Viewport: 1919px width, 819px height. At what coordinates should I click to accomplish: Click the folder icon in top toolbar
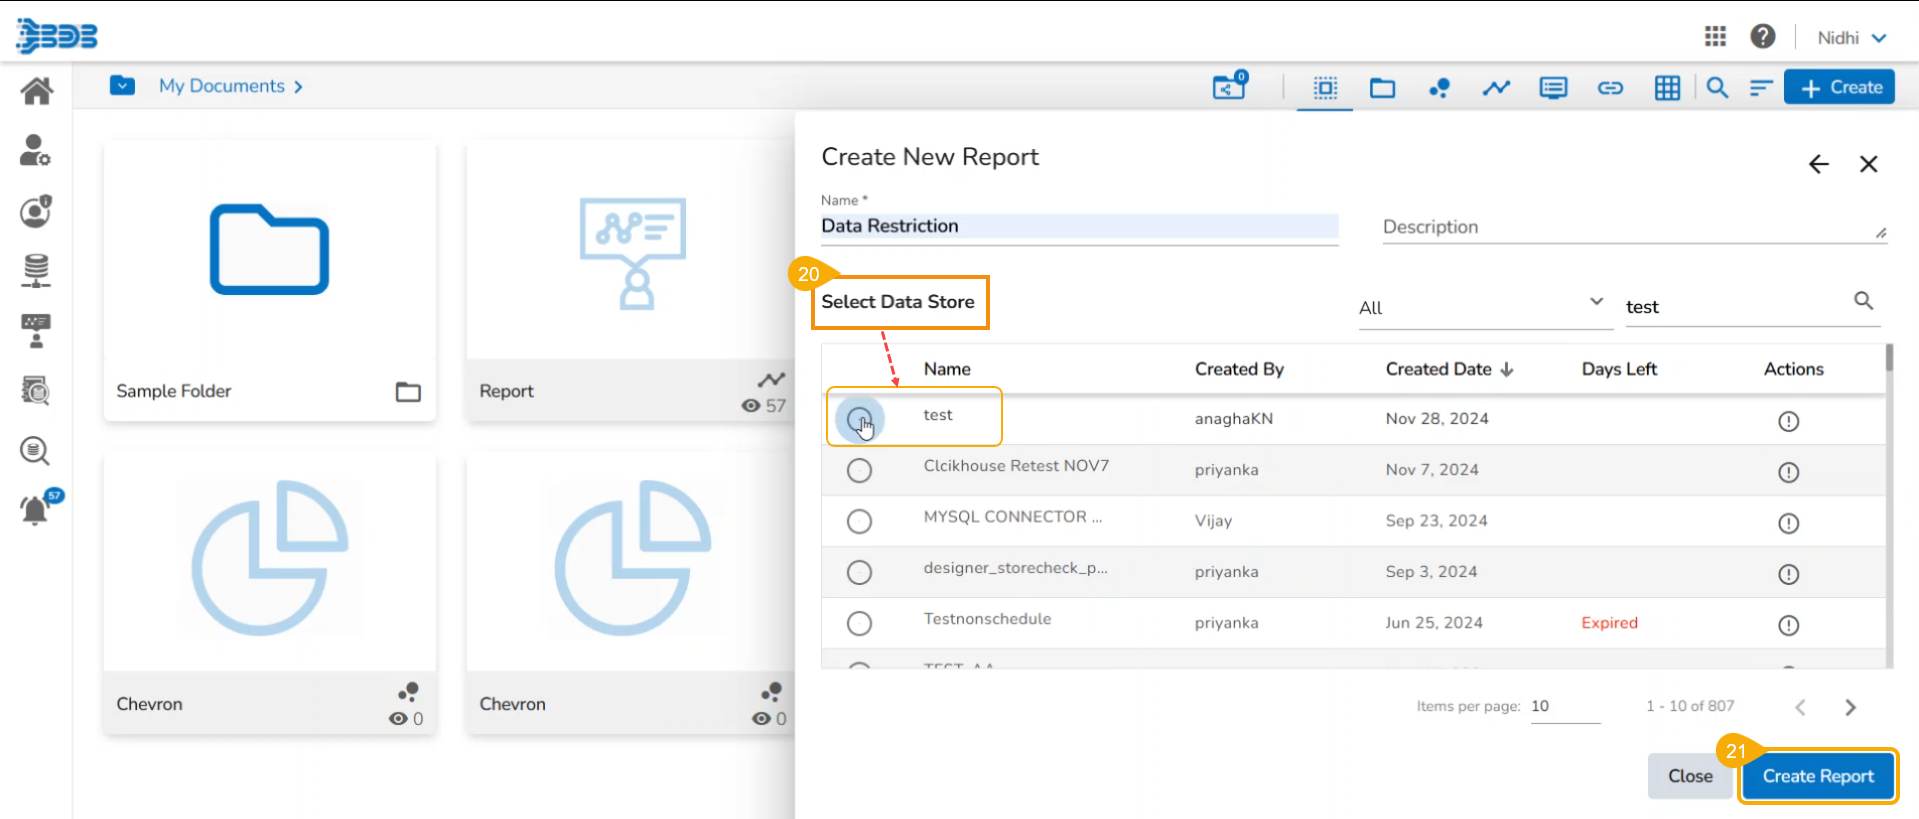tap(1382, 88)
